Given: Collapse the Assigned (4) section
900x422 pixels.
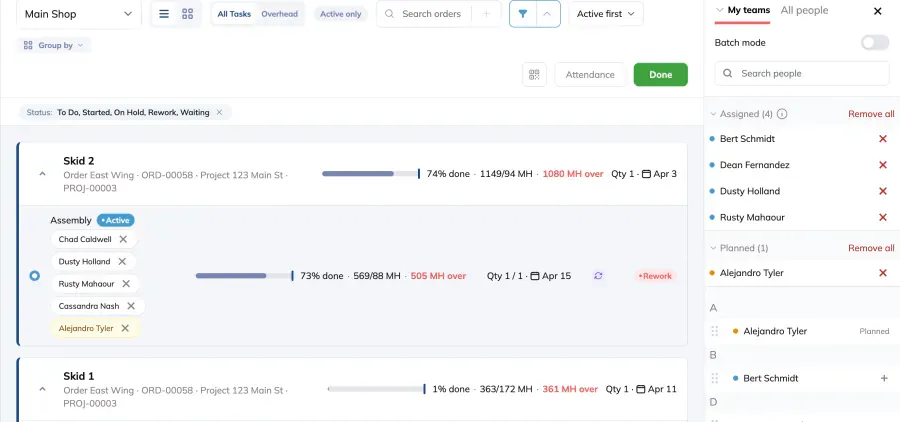Looking at the screenshot, I should tap(713, 114).
